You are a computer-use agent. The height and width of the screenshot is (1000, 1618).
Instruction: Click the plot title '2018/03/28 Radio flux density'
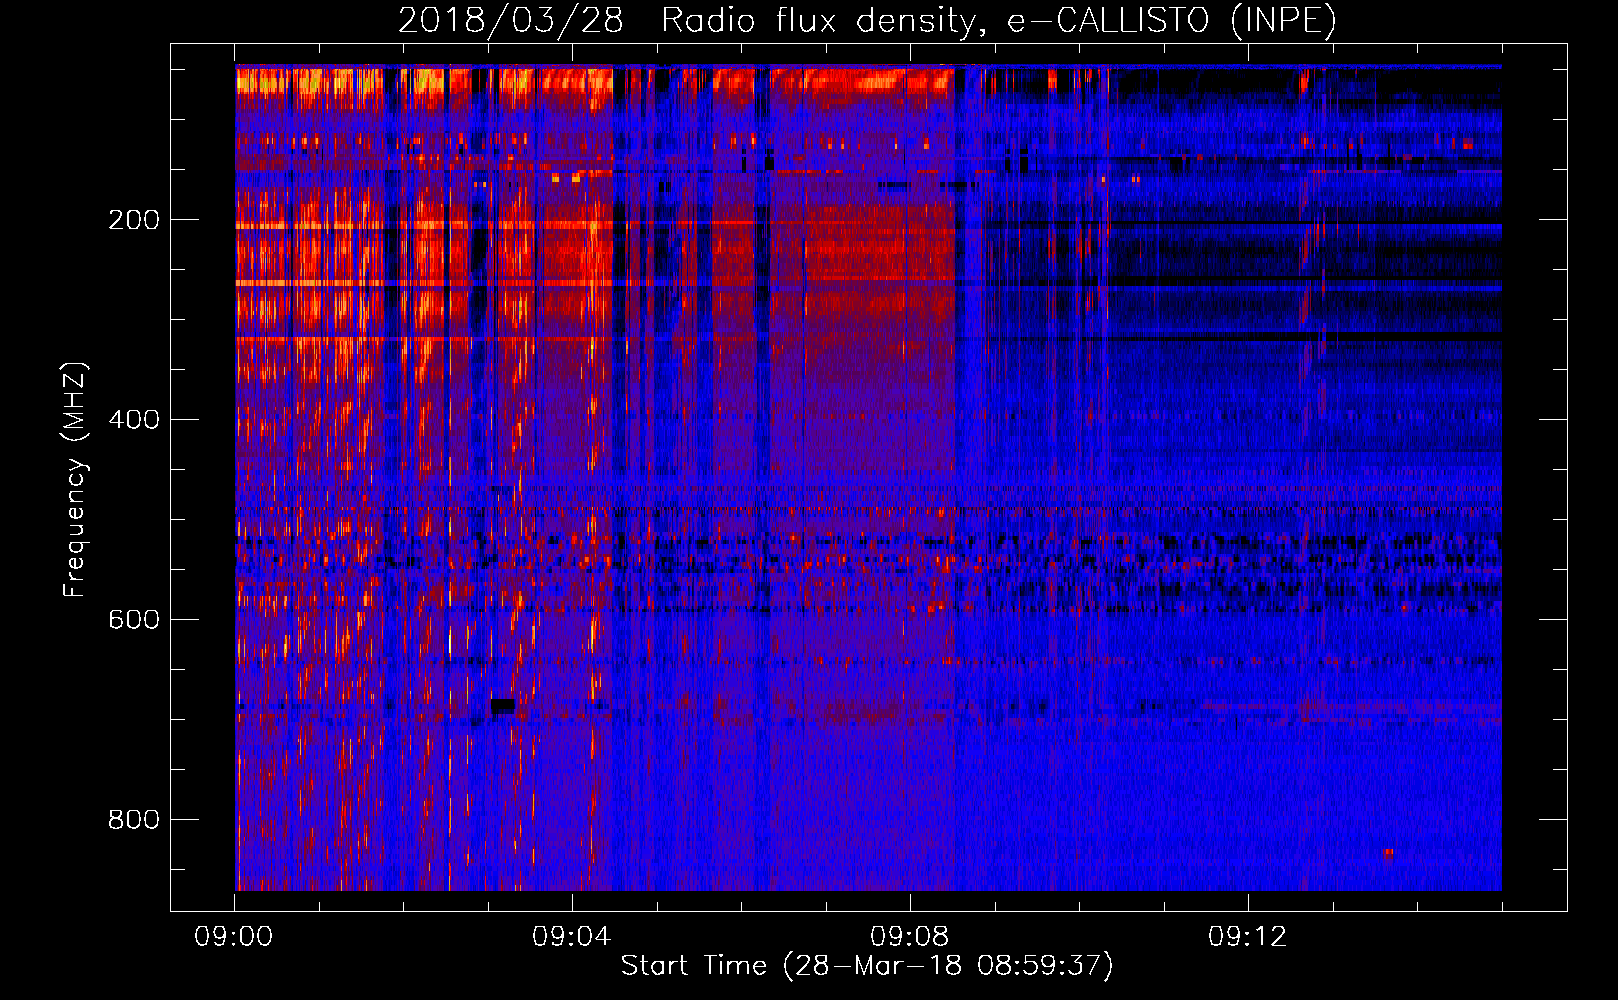point(867,20)
